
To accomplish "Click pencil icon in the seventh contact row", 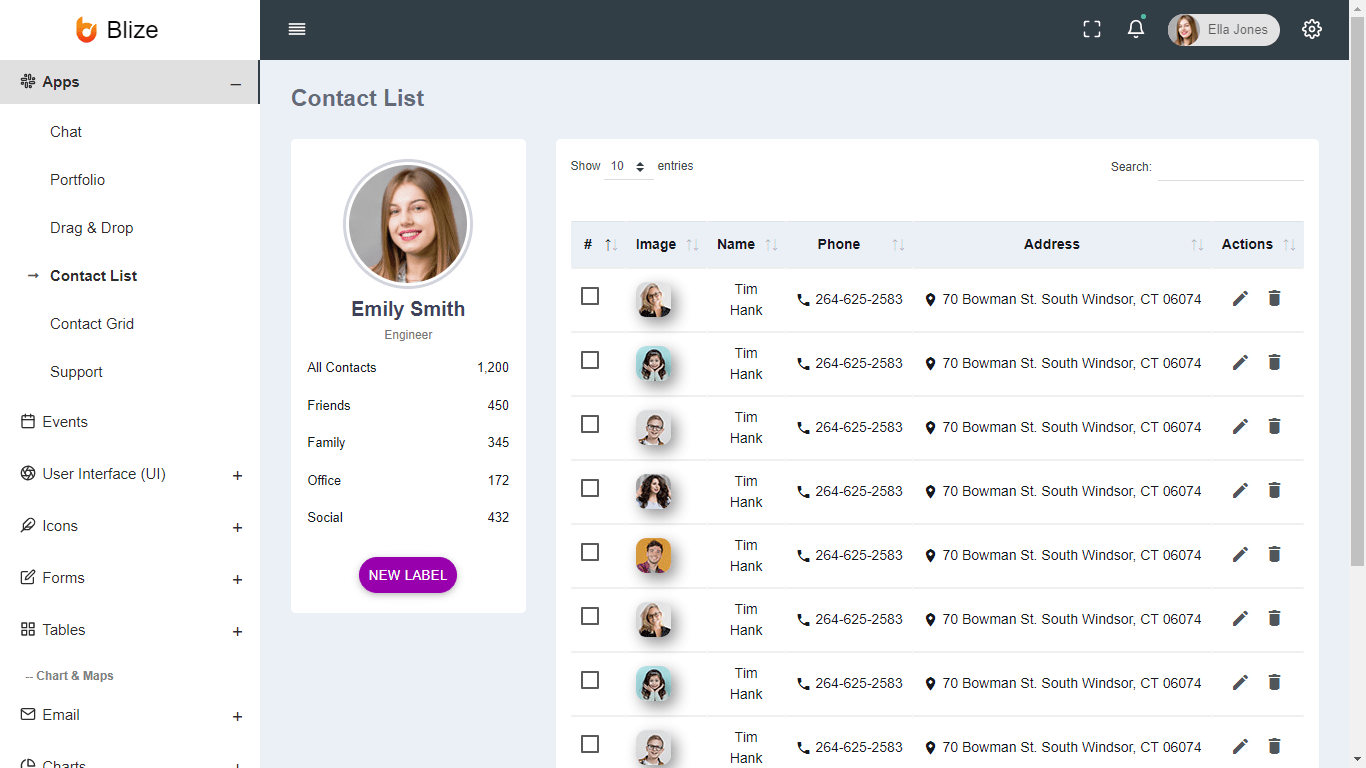I will (x=1240, y=682).
